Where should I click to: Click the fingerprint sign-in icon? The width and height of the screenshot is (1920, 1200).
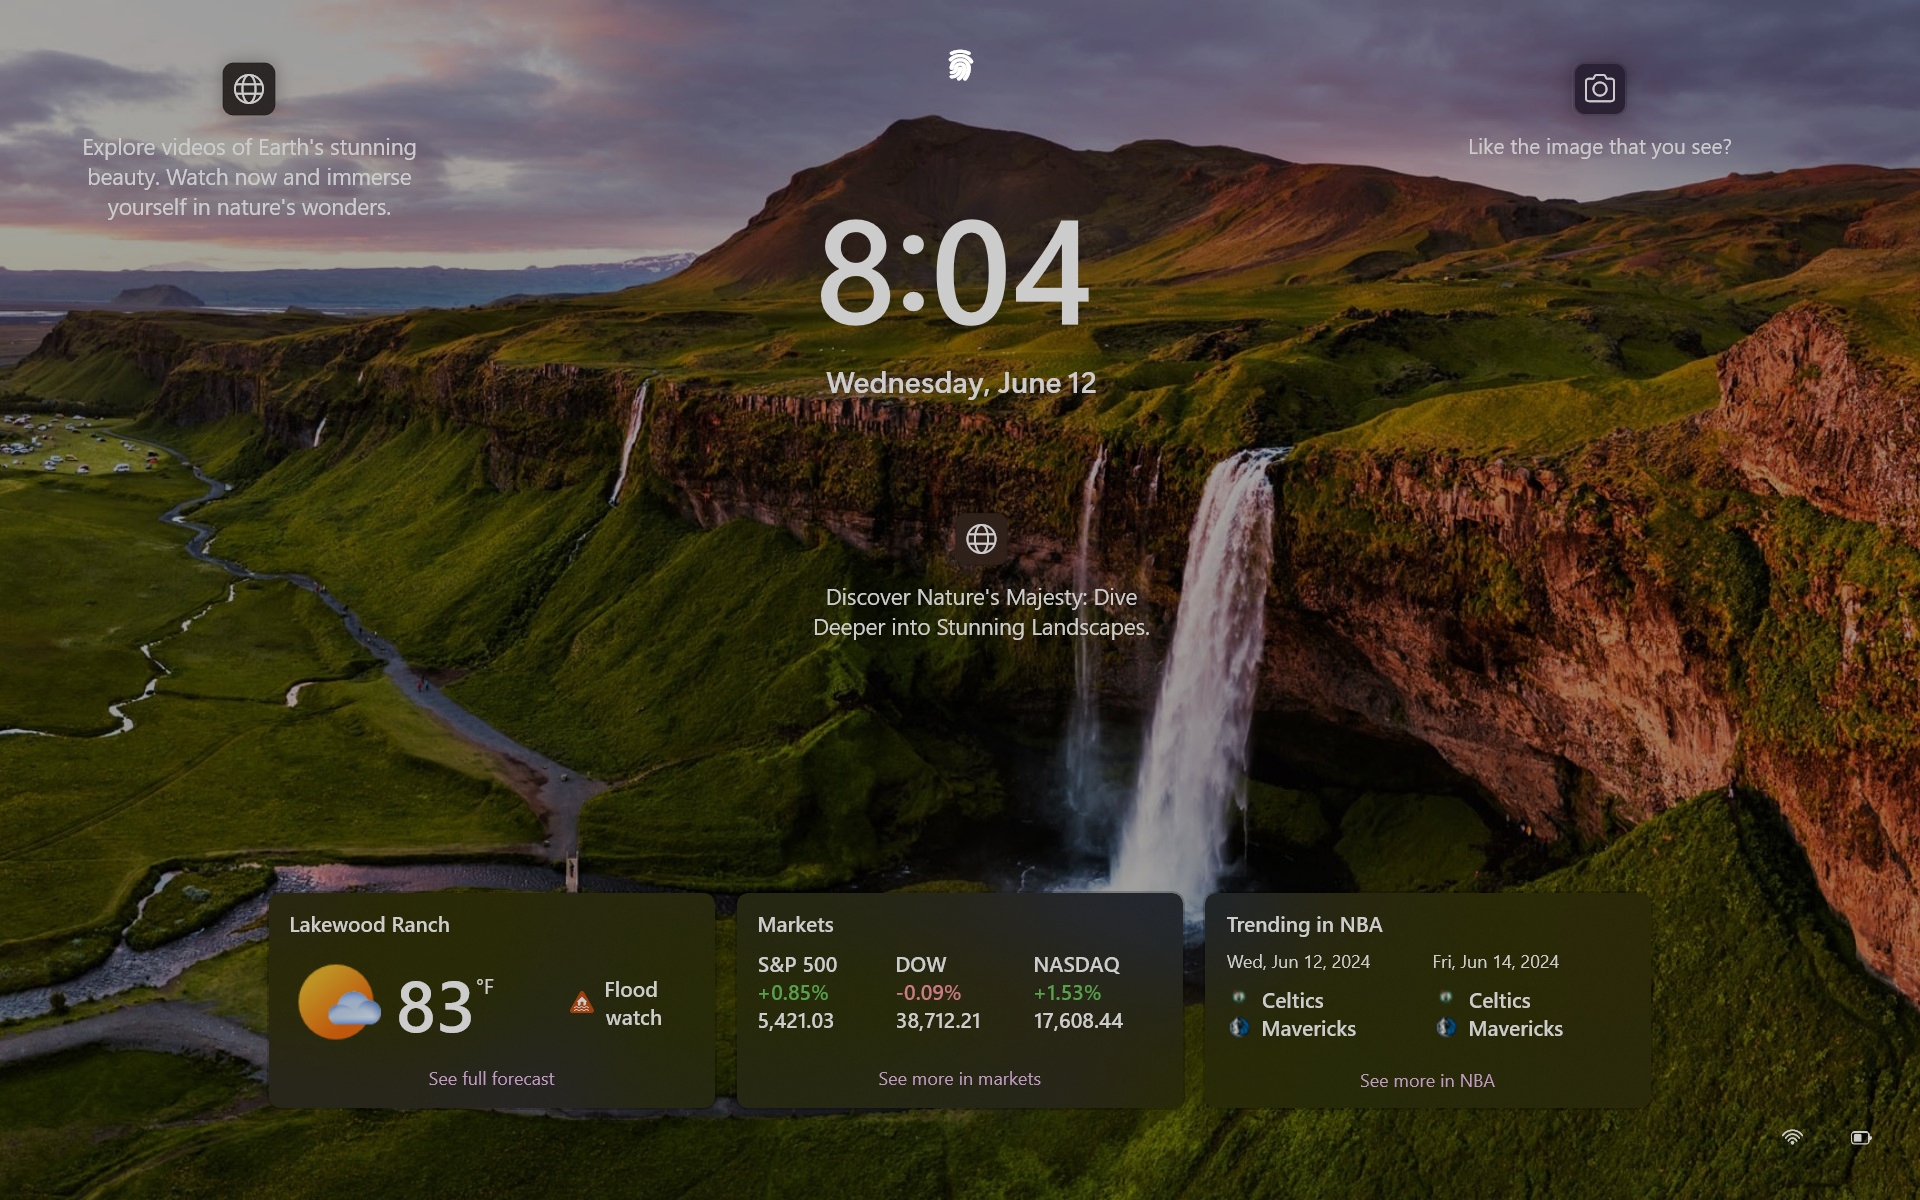coord(960,66)
